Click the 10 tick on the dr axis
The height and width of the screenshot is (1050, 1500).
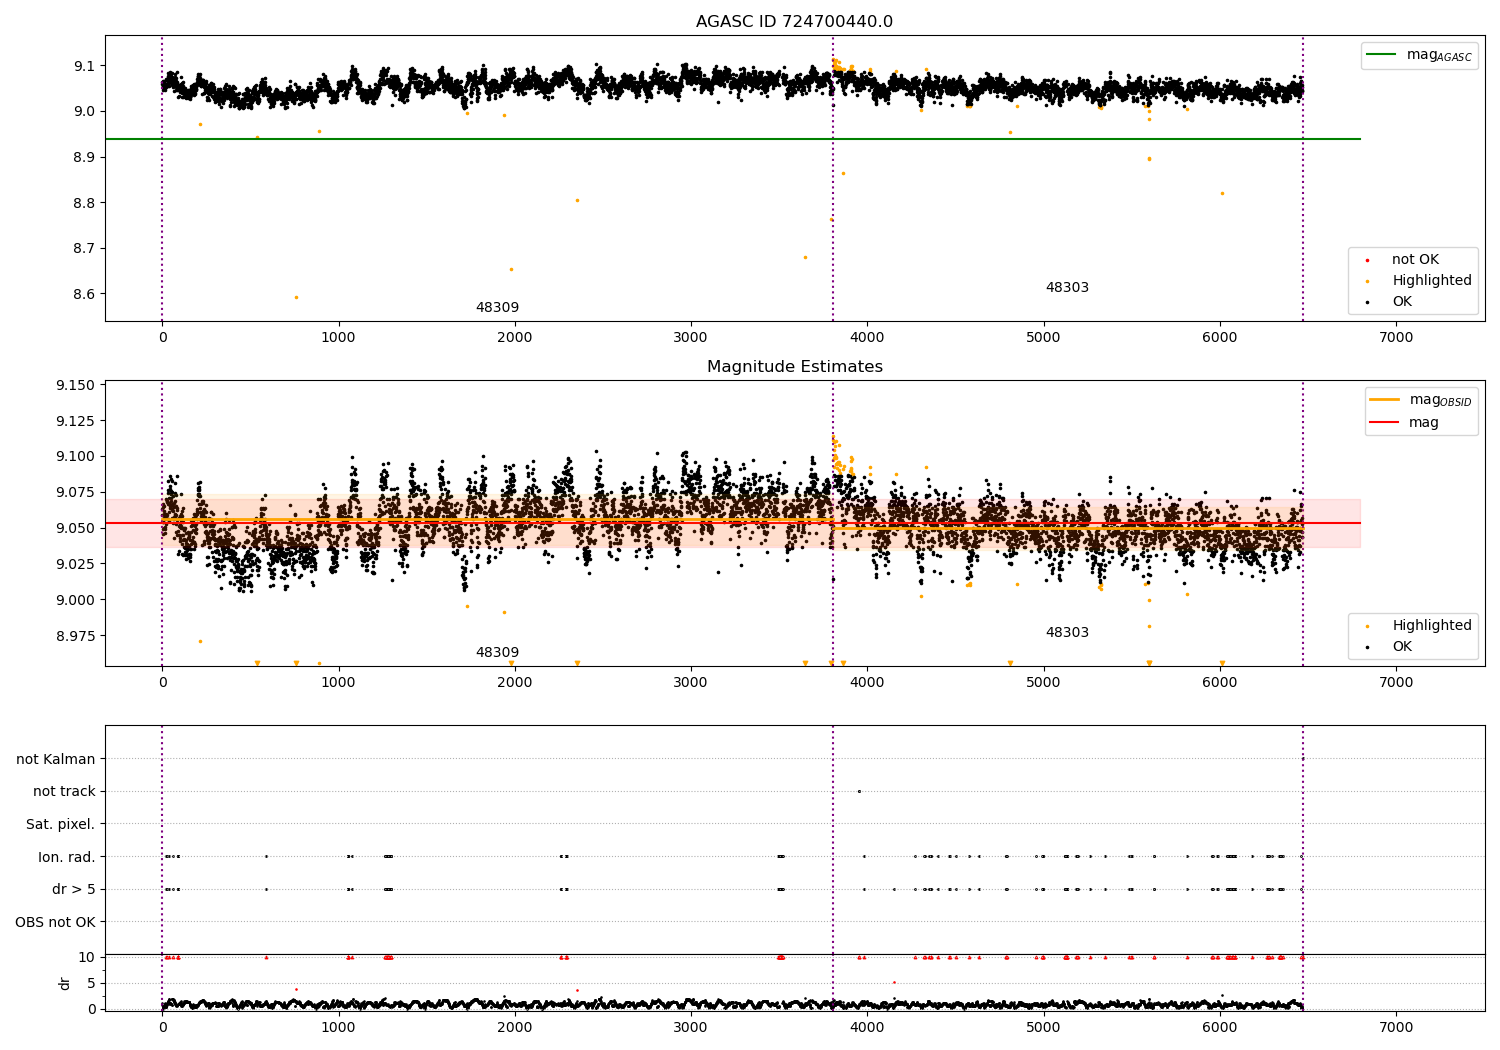(87, 957)
